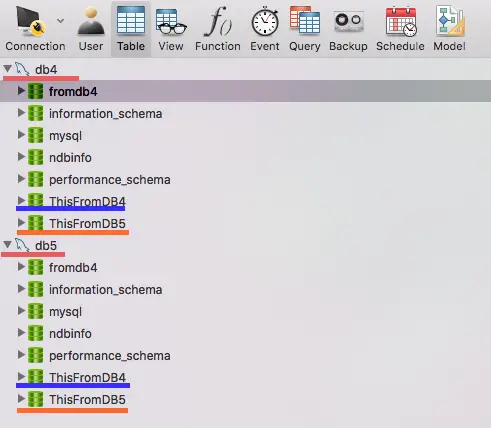Click the Query toolbar icon
The height and width of the screenshot is (428, 491).
click(x=305, y=21)
